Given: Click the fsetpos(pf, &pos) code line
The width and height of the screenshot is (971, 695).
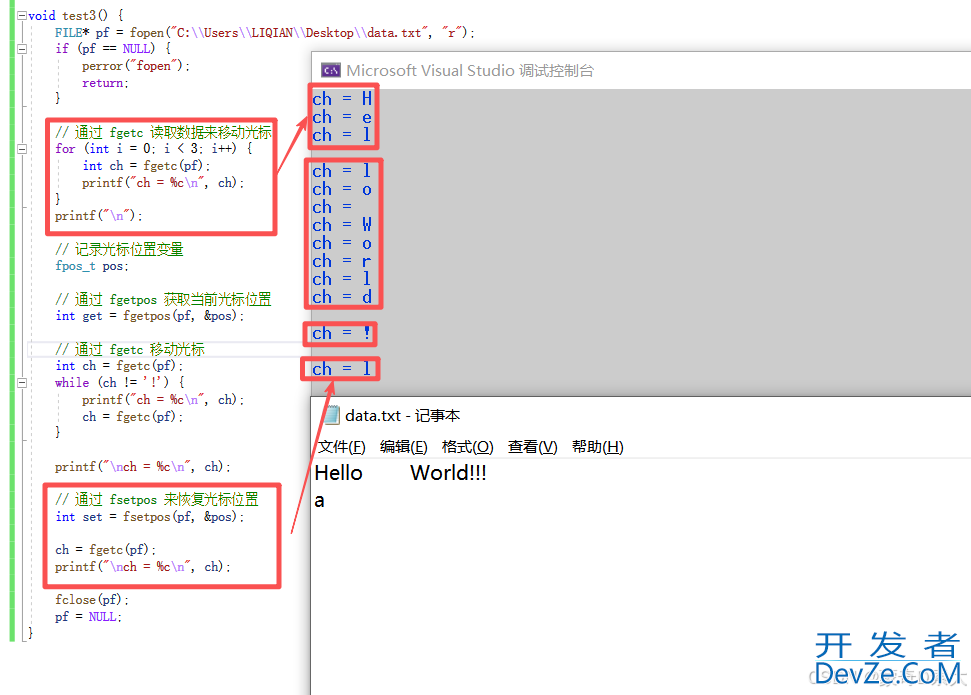Looking at the screenshot, I should point(150,517).
